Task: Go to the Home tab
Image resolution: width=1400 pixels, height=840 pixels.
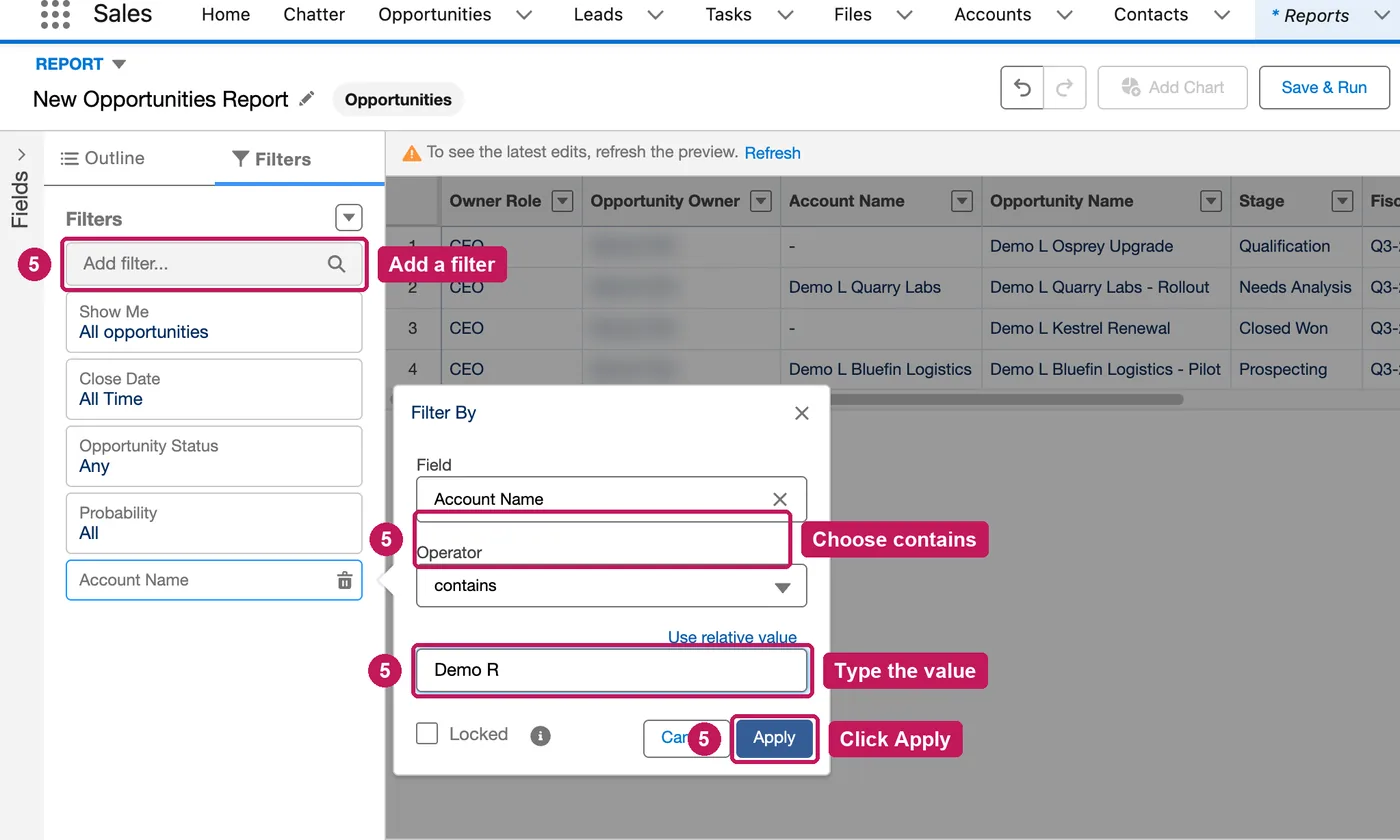Action: (x=226, y=15)
